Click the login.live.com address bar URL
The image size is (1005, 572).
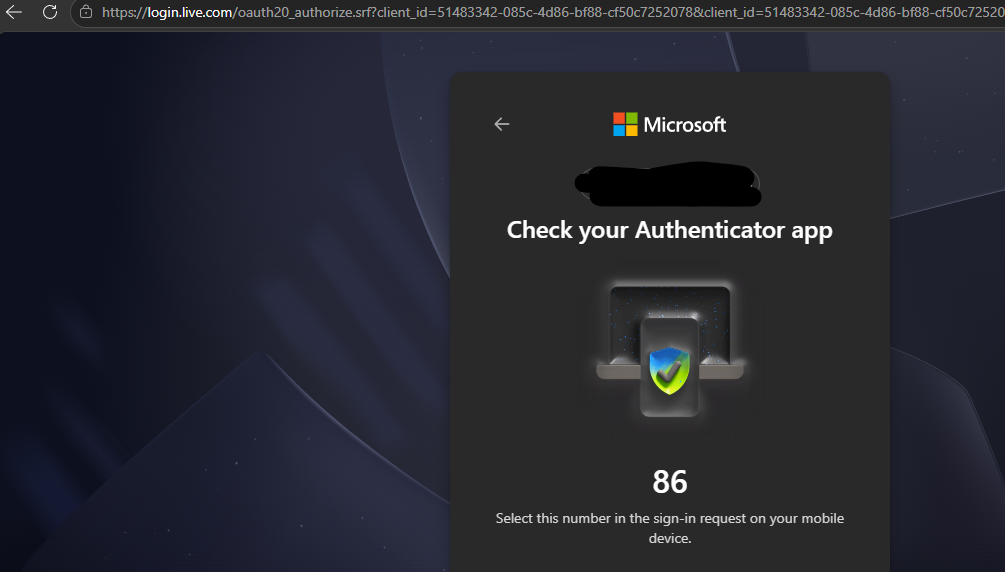[553, 12]
